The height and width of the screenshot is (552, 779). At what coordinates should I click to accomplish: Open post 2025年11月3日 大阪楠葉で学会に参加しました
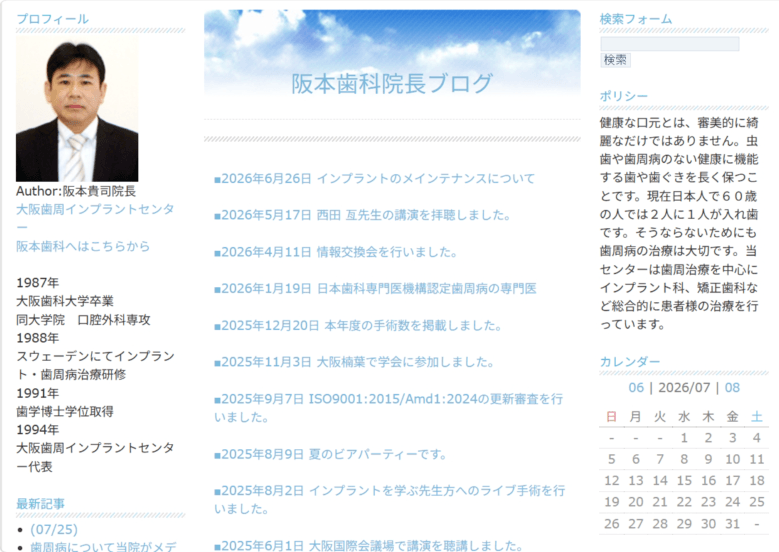click(x=354, y=362)
